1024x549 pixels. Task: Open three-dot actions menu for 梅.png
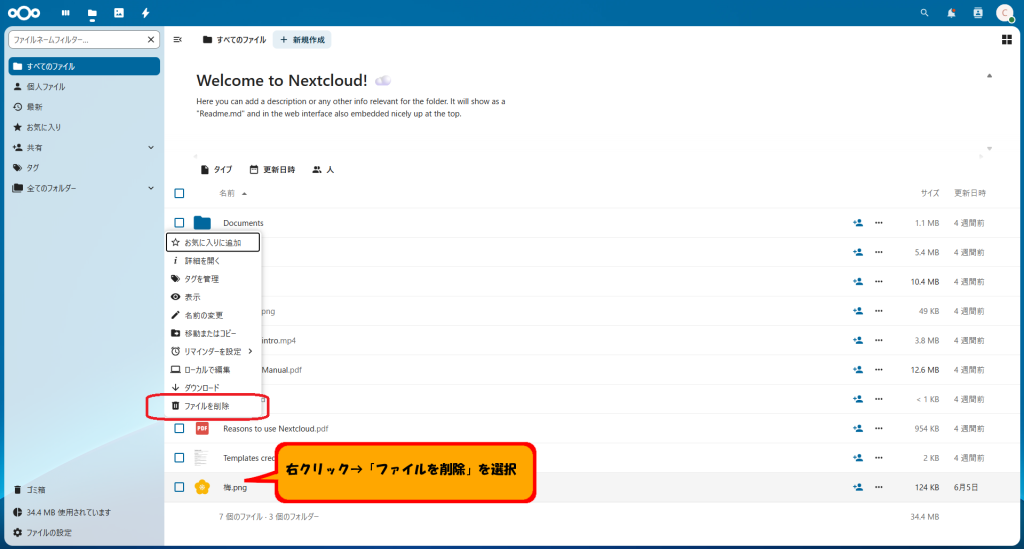point(879,488)
